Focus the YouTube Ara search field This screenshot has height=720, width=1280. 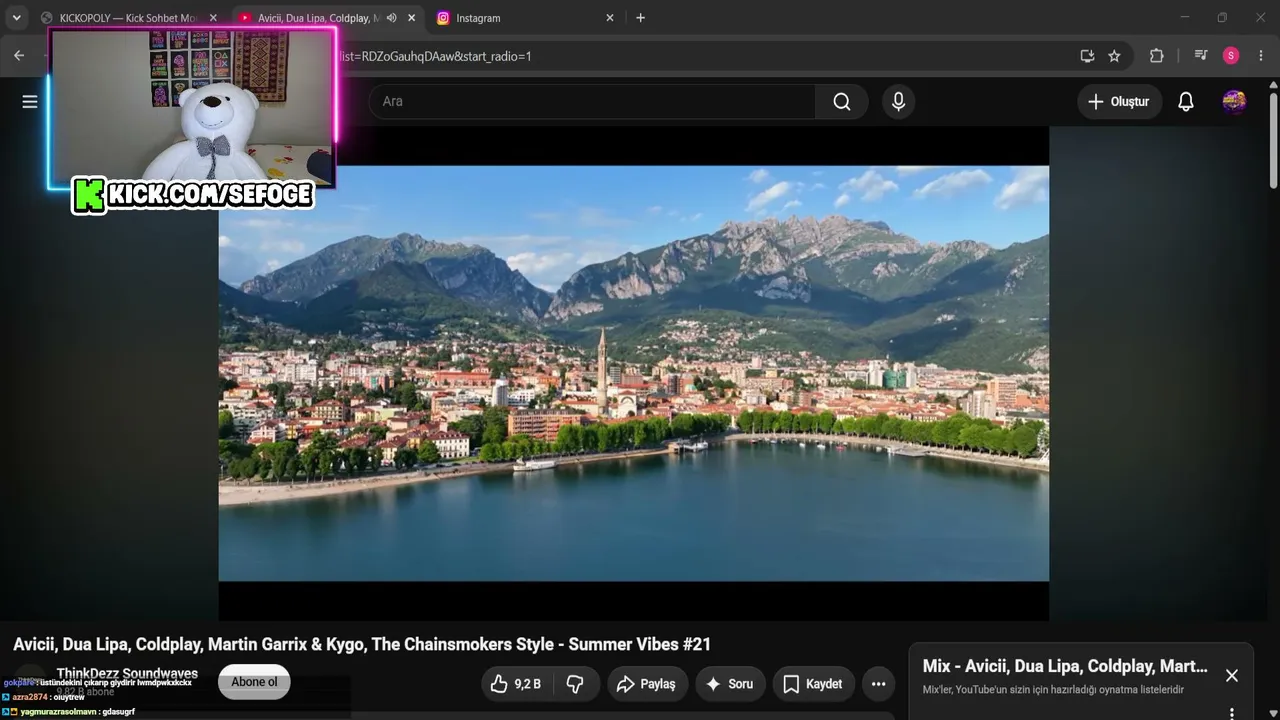592,101
